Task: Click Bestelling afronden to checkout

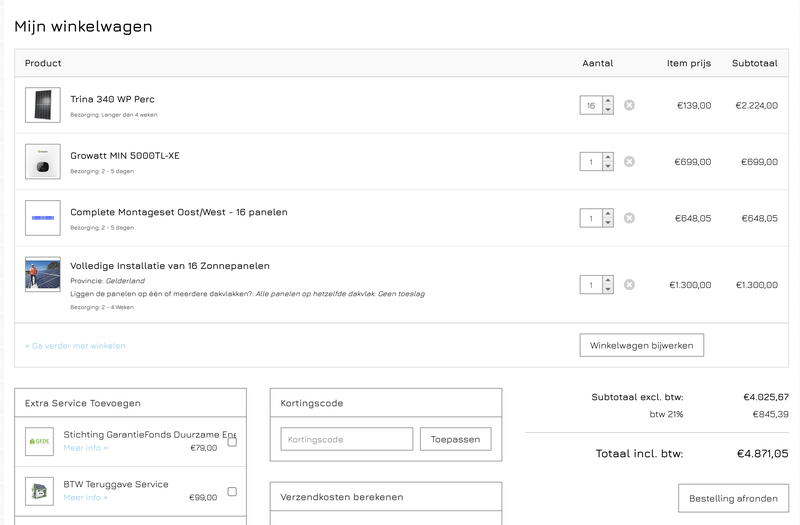Action: click(x=734, y=498)
